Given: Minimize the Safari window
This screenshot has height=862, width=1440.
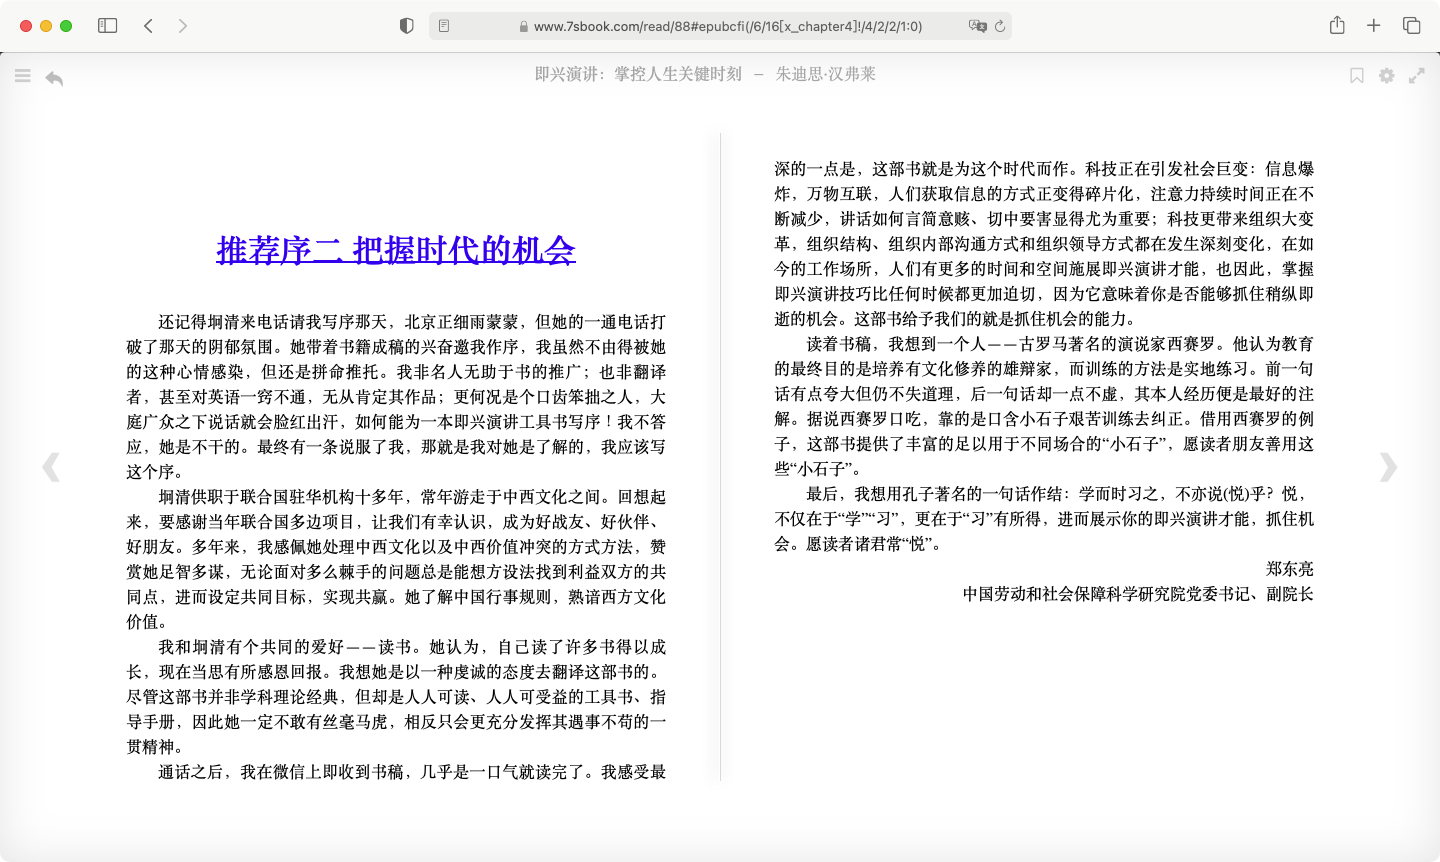Looking at the screenshot, I should click(x=46, y=26).
